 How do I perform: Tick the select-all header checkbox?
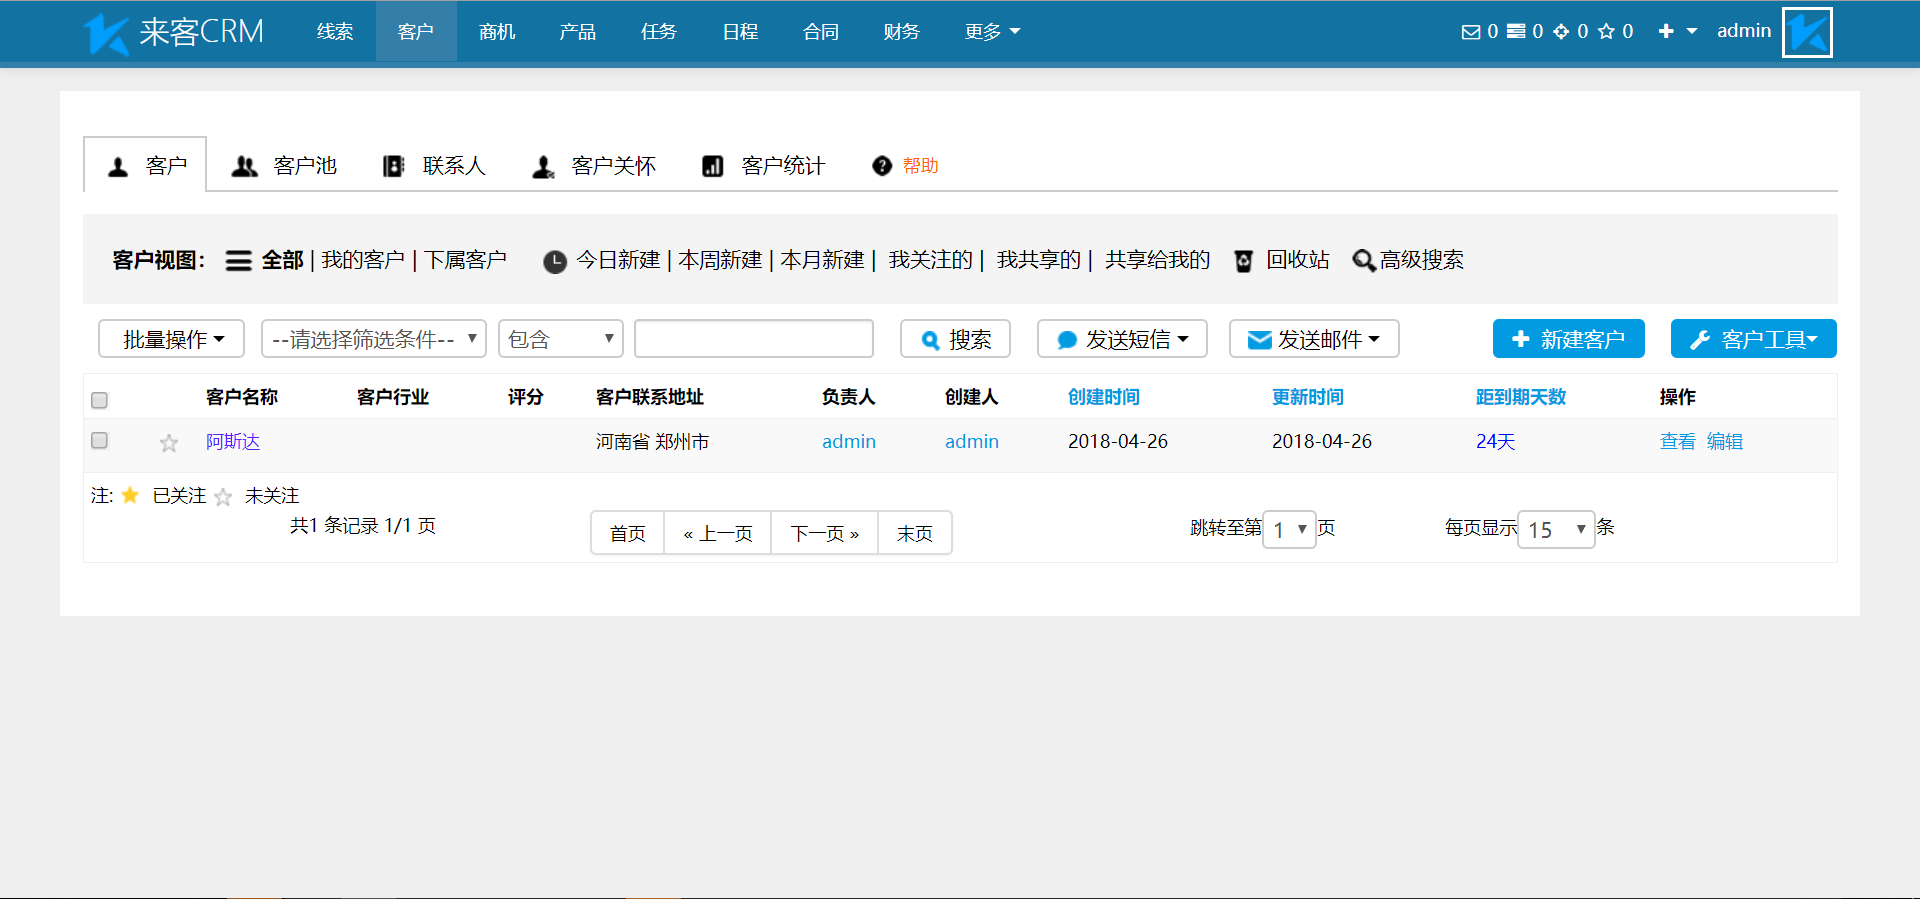(x=99, y=400)
